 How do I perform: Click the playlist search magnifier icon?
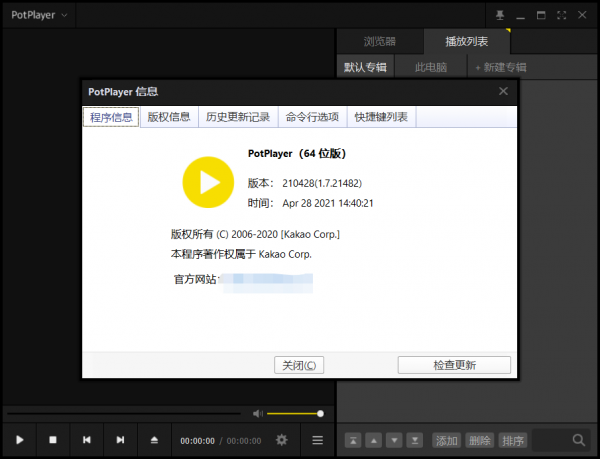pos(579,441)
